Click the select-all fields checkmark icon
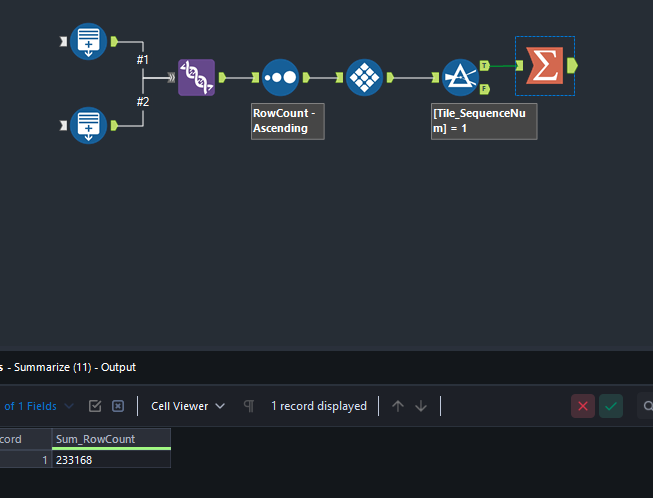This screenshot has height=498, width=653. tap(95, 406)
